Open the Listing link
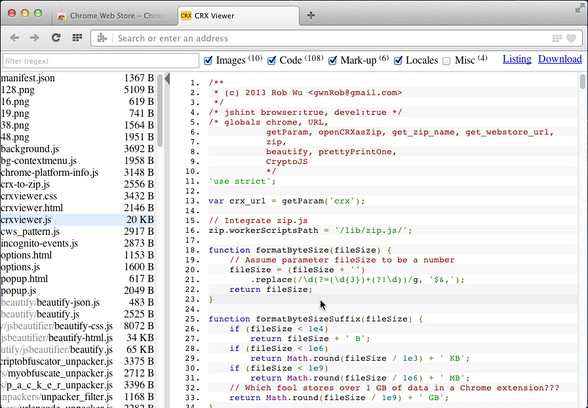 point(517,59)
